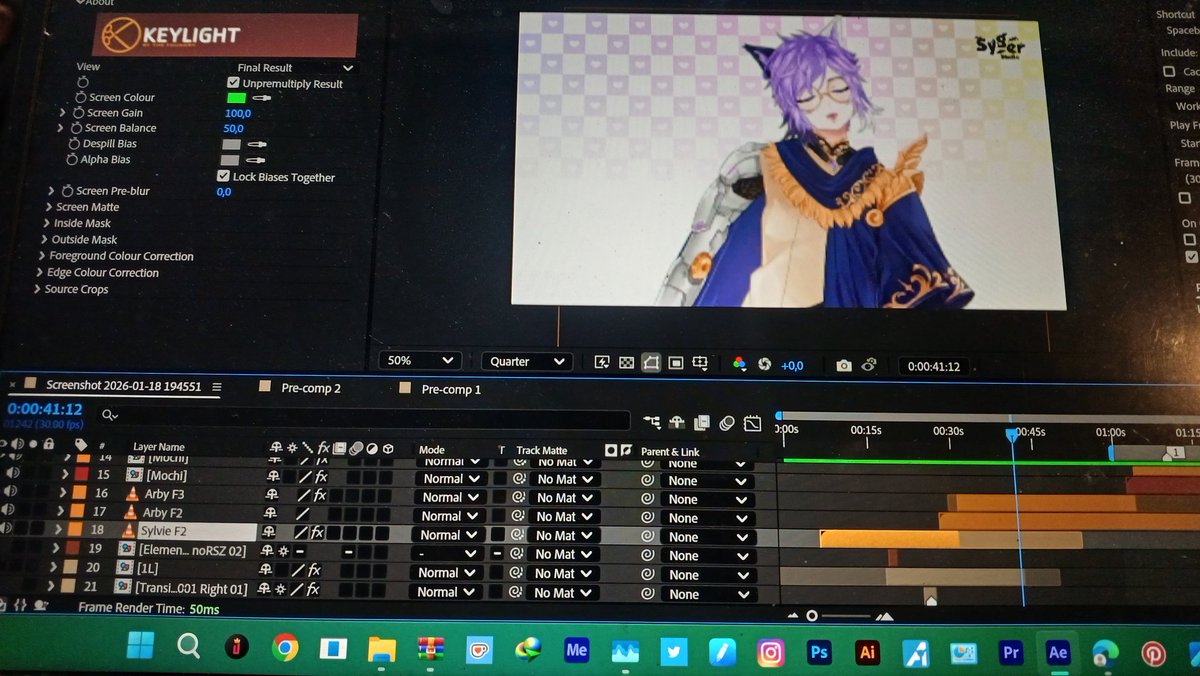Open the Quarter resolution dropdown
The height and width of the screenshot is (676, 1200).
tap(526, 361)
